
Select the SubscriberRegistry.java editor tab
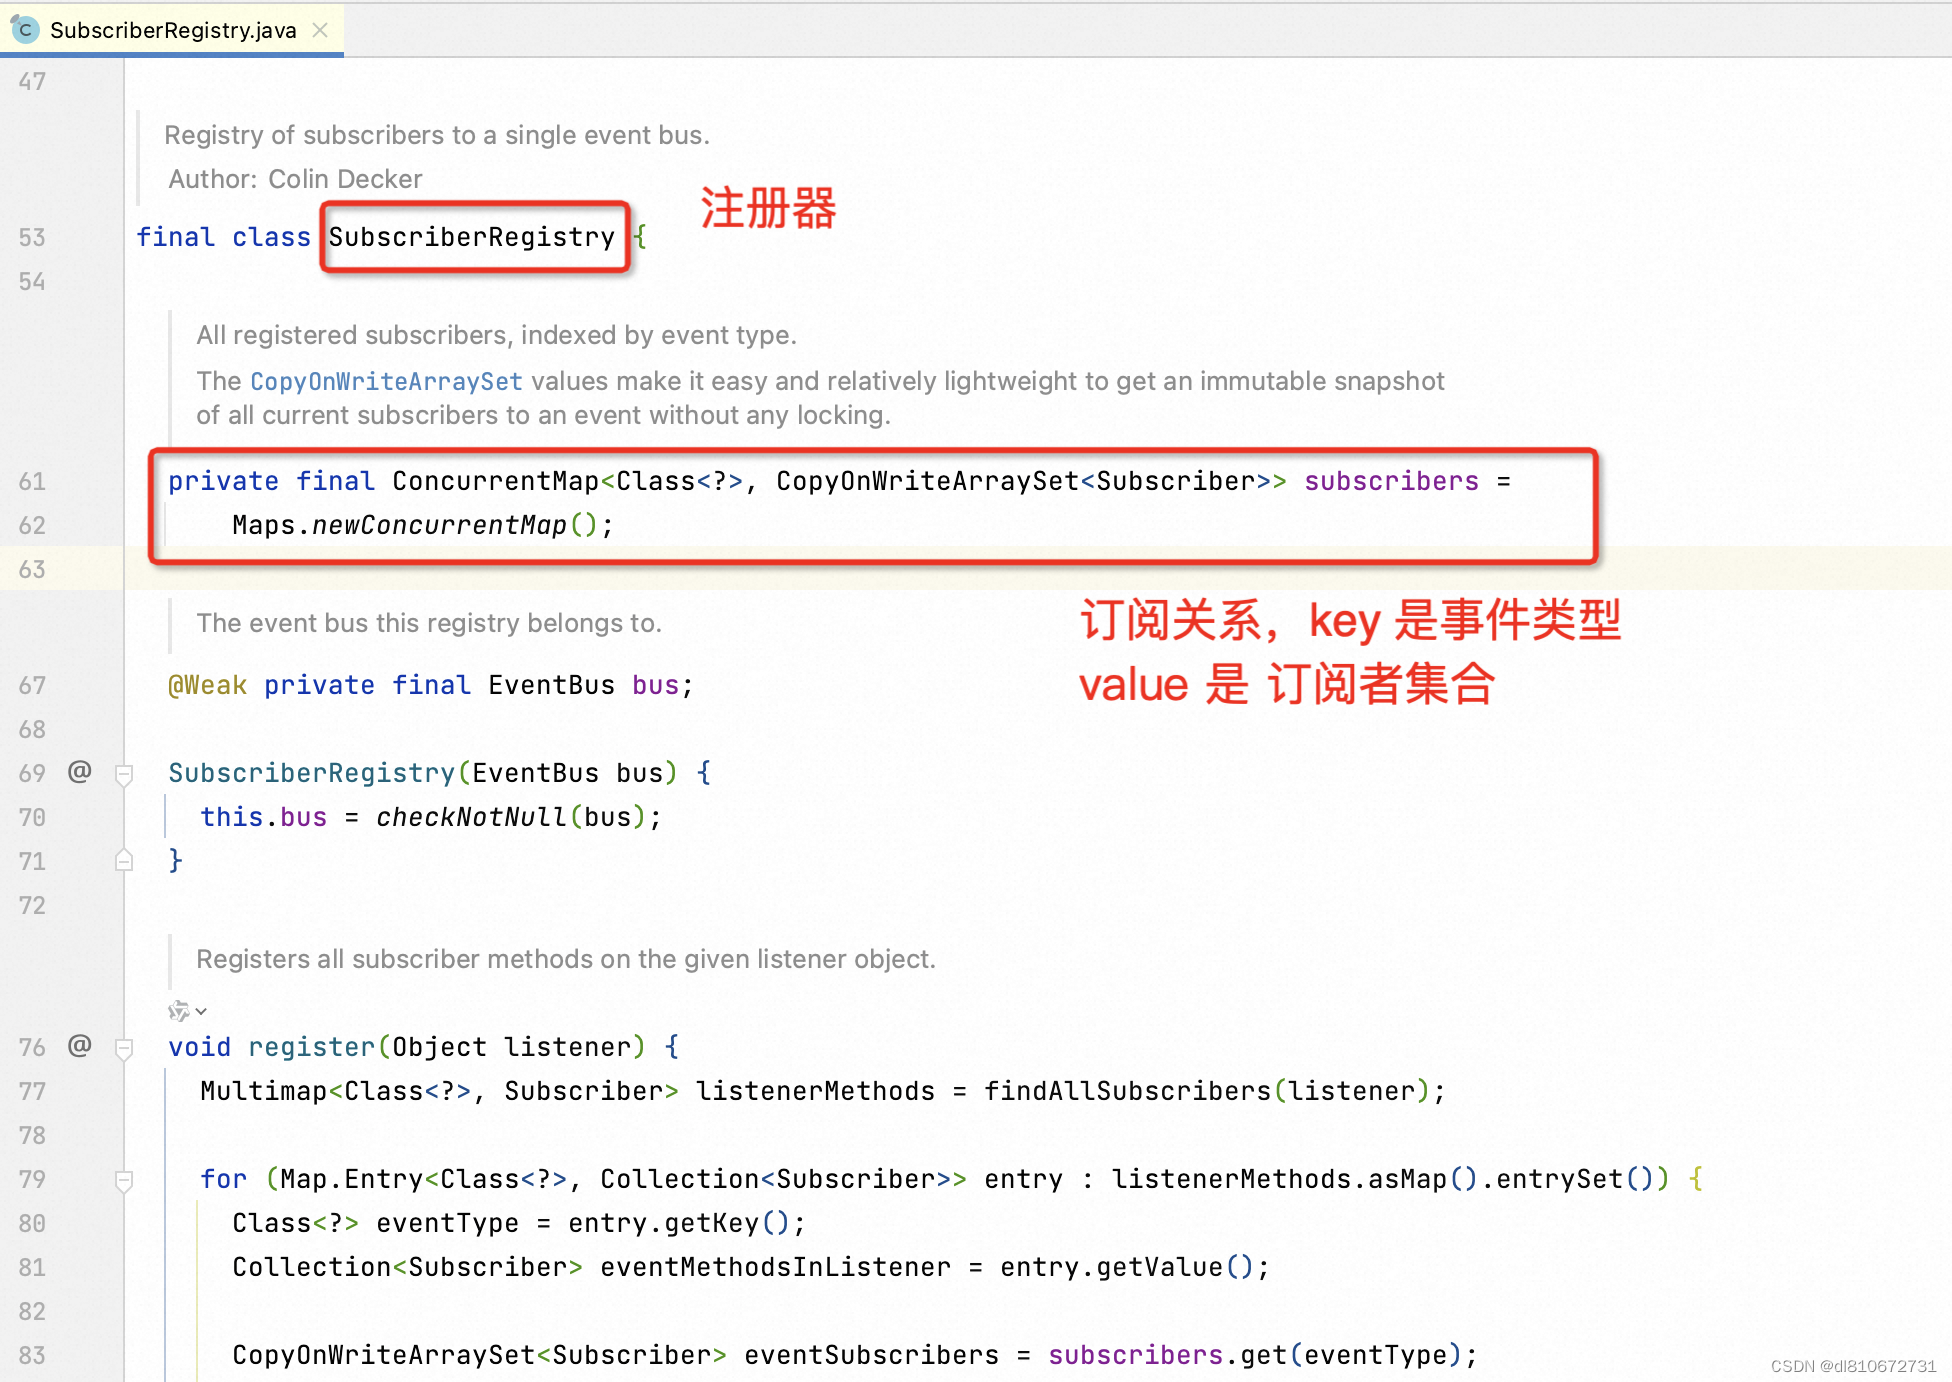[x=173, y=30]
